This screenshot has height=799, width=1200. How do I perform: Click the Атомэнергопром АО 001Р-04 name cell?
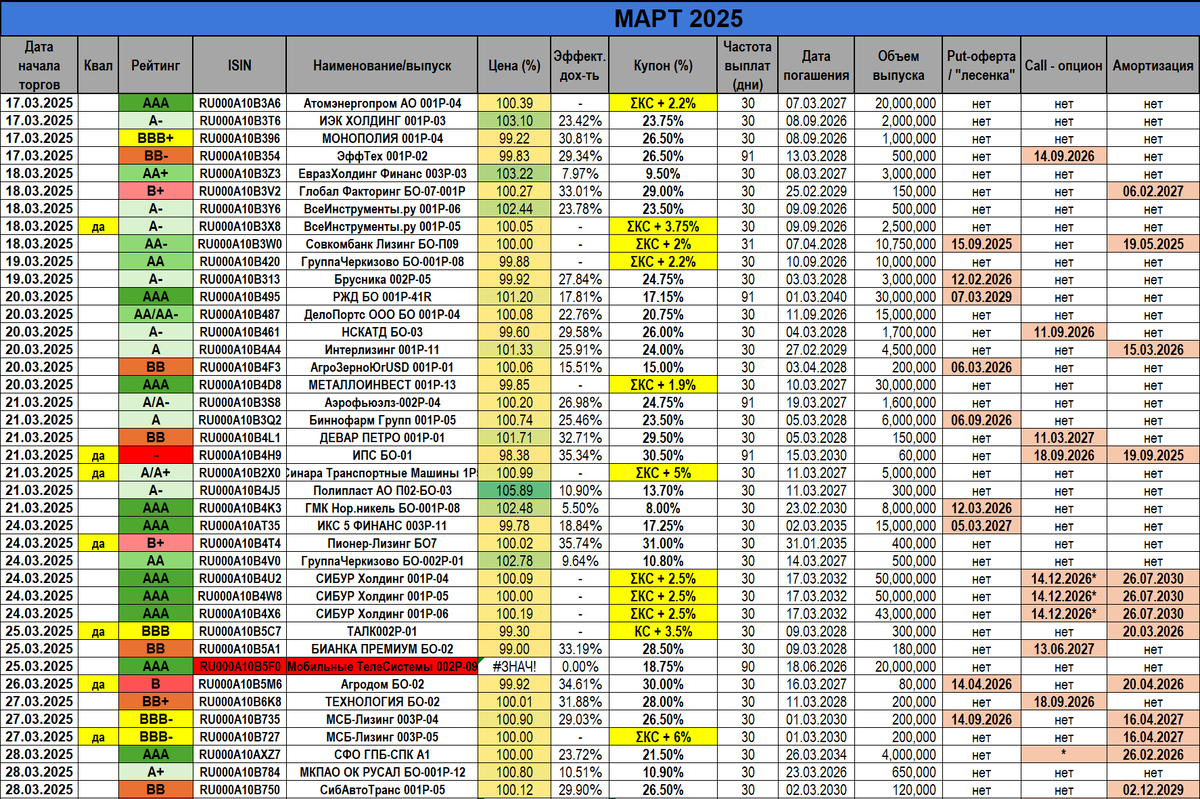point(382,103)
